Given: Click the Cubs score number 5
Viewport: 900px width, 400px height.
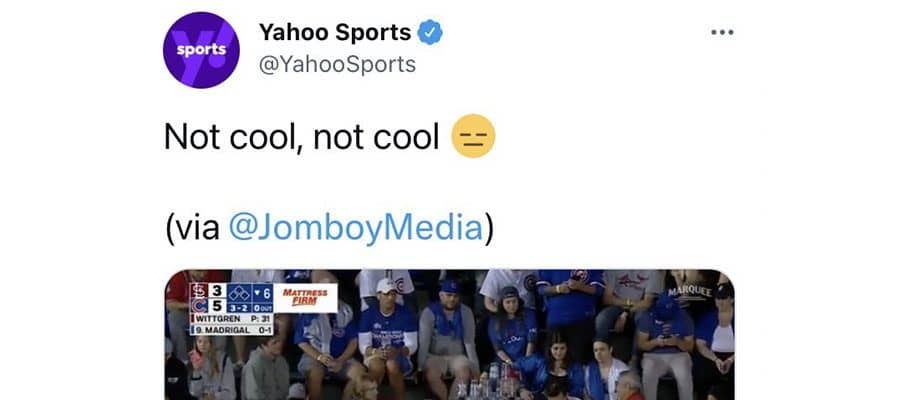Looking at the screenshot, I should tap(217, 306).
